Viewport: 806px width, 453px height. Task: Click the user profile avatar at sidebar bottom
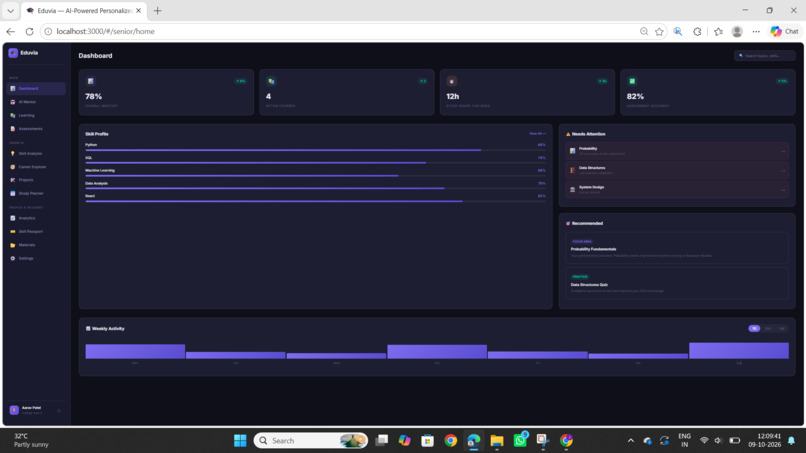[x=14, y=410]
